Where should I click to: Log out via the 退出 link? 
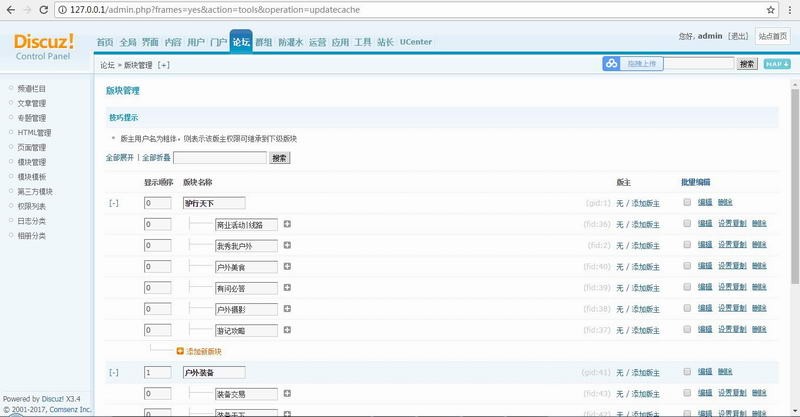[x=738, y=36]
